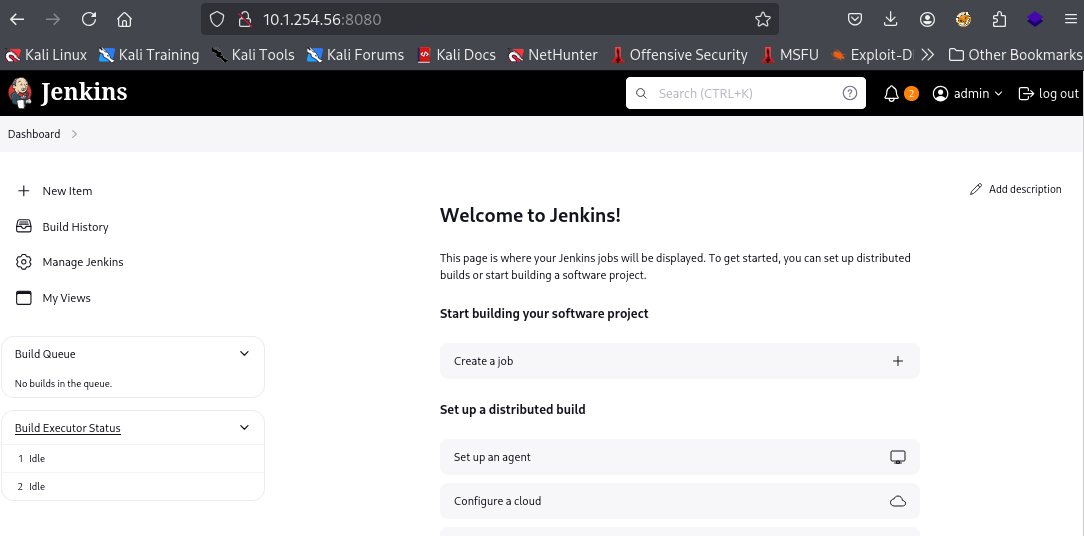Click plus icon on Create a job
Screen dimensions: 1084x536
[898, 361]
